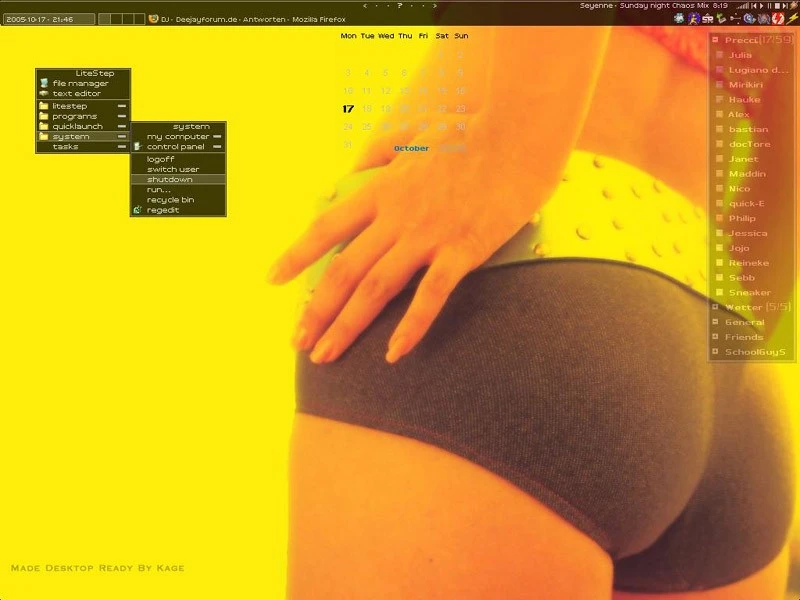Click the regedit icon in system menu

(137, 210)
